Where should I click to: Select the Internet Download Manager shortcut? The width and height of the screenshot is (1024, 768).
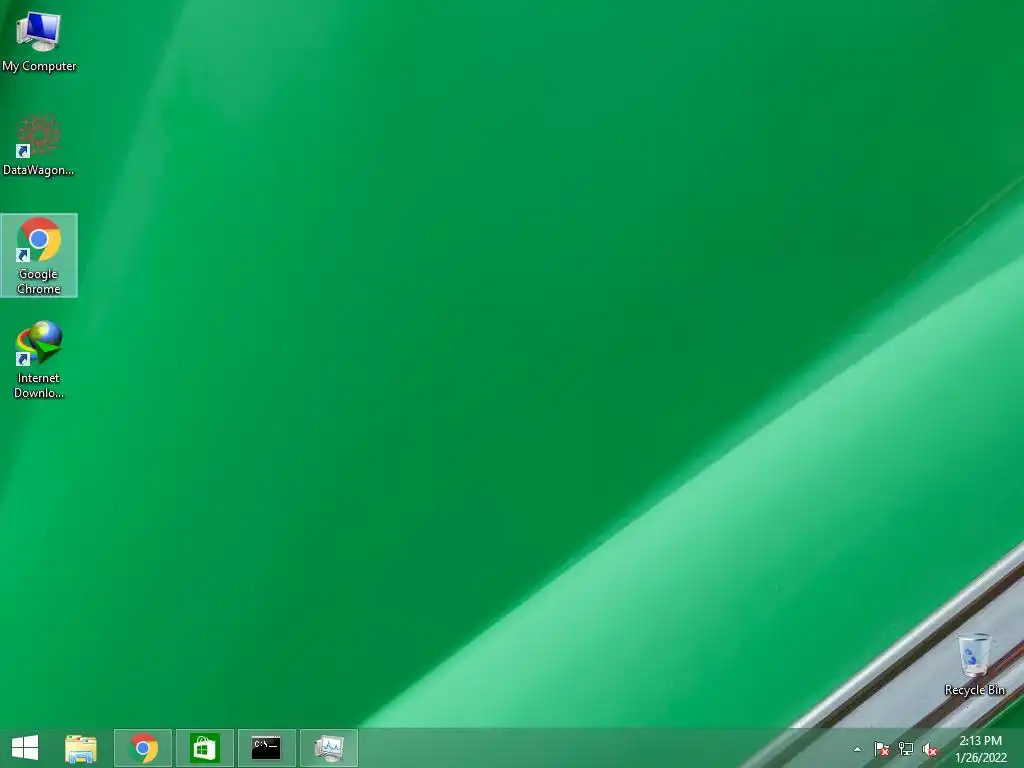(x=39, y=359)
